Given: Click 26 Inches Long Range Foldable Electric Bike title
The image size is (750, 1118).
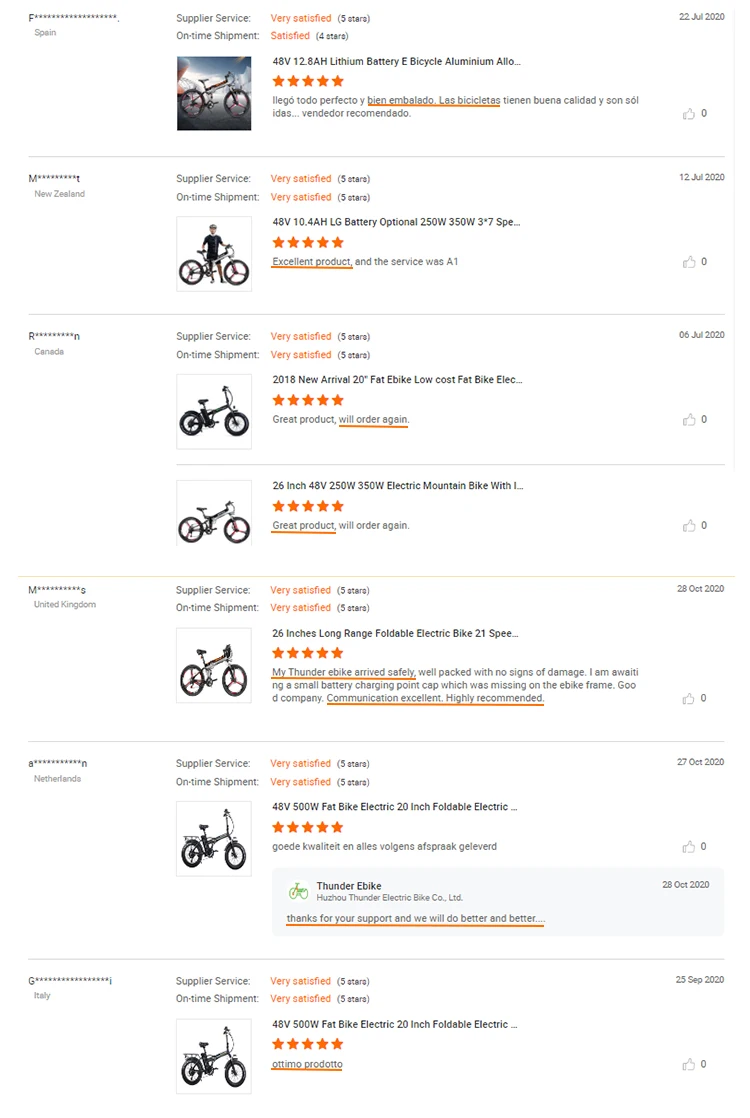Looking at the screenshot, I should 395,634.
